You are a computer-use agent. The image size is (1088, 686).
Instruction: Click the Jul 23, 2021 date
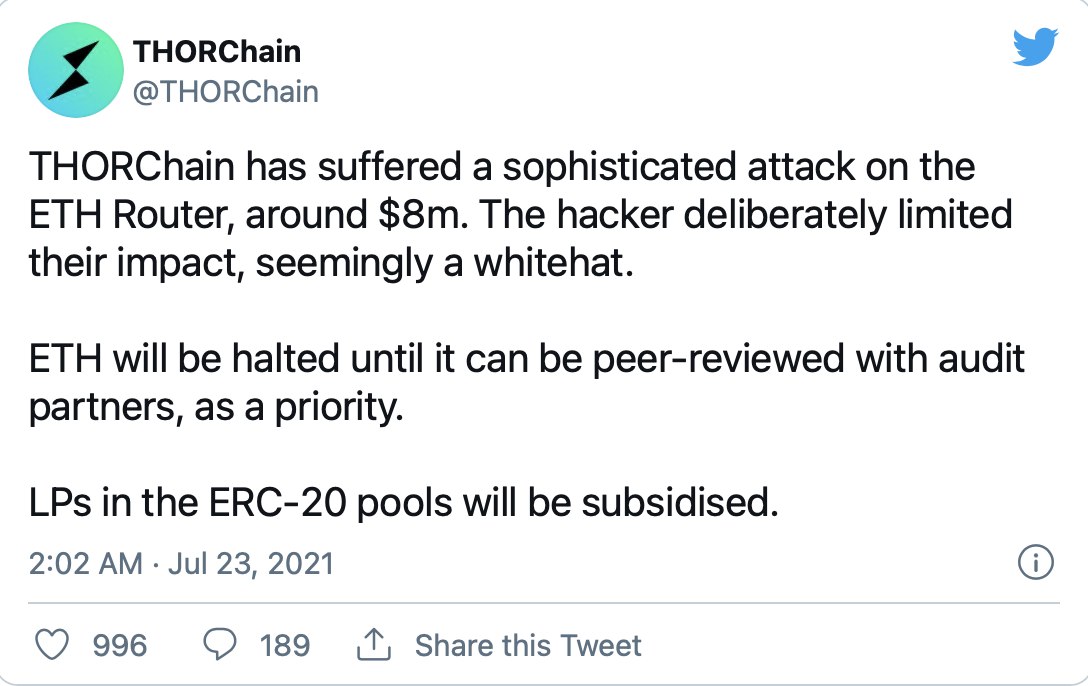pyautogui.click(x=250, y=563)
